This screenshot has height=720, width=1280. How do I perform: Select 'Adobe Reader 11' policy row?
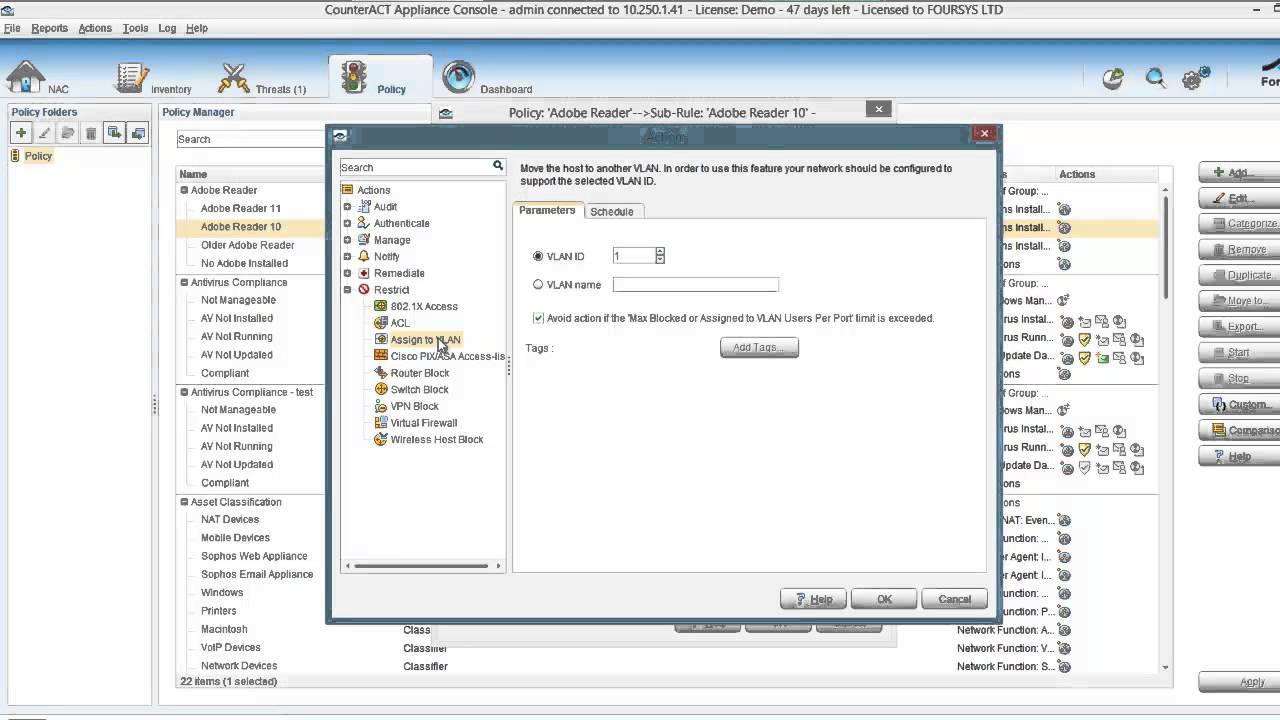[x=241, y=209]
